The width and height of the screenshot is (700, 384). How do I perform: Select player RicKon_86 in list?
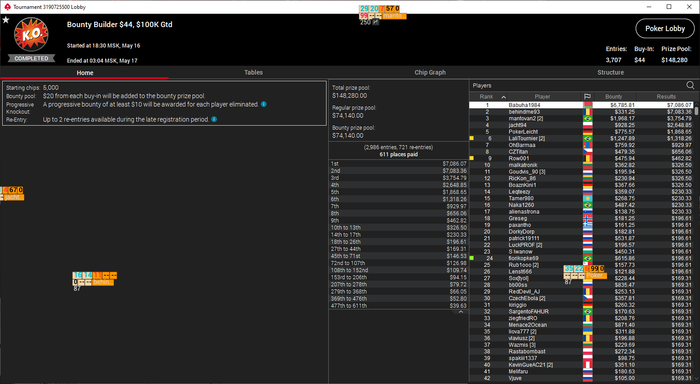pos(581,178)
